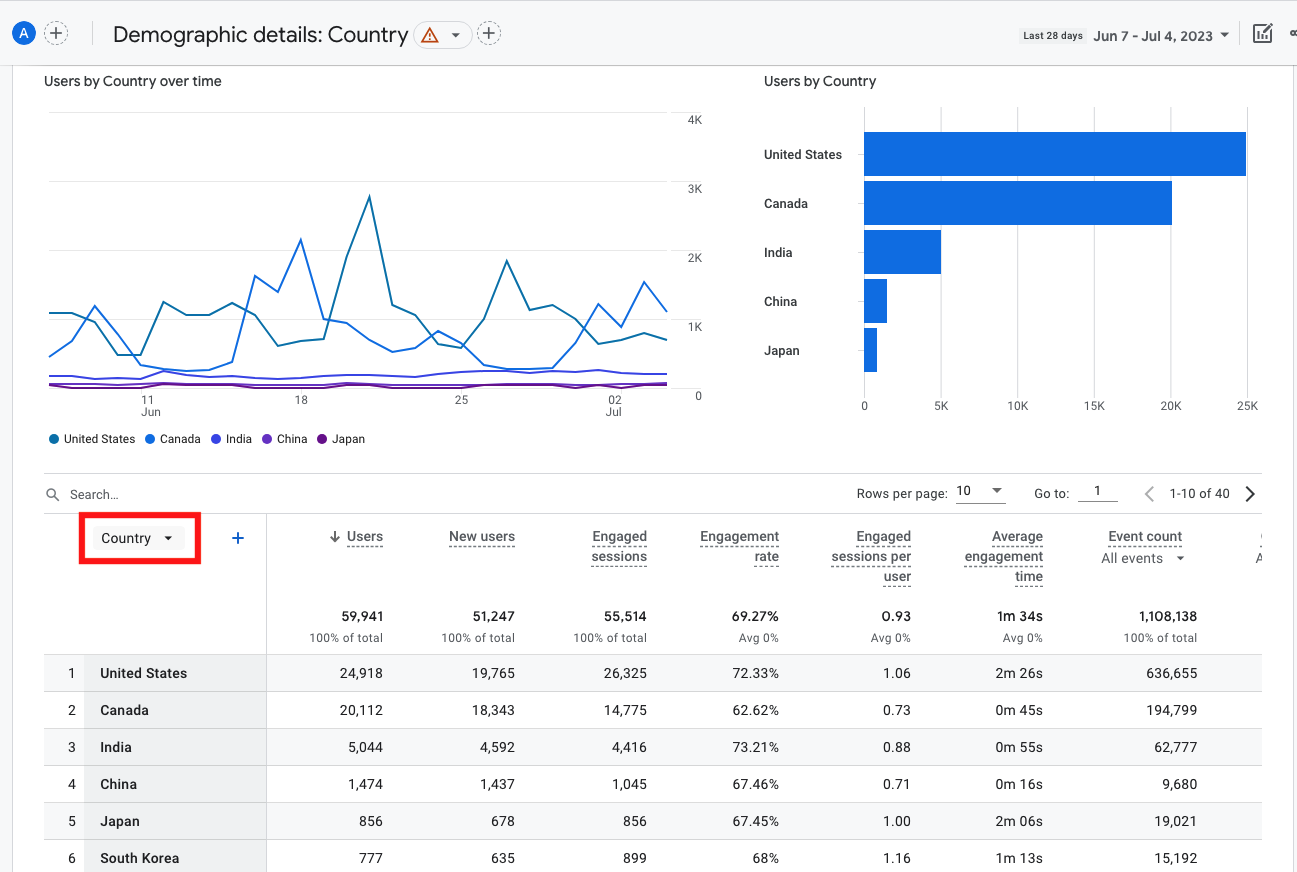Toggle Canada series in chart legend
This screenshot has height=872, width=1297.
point(172,439)
